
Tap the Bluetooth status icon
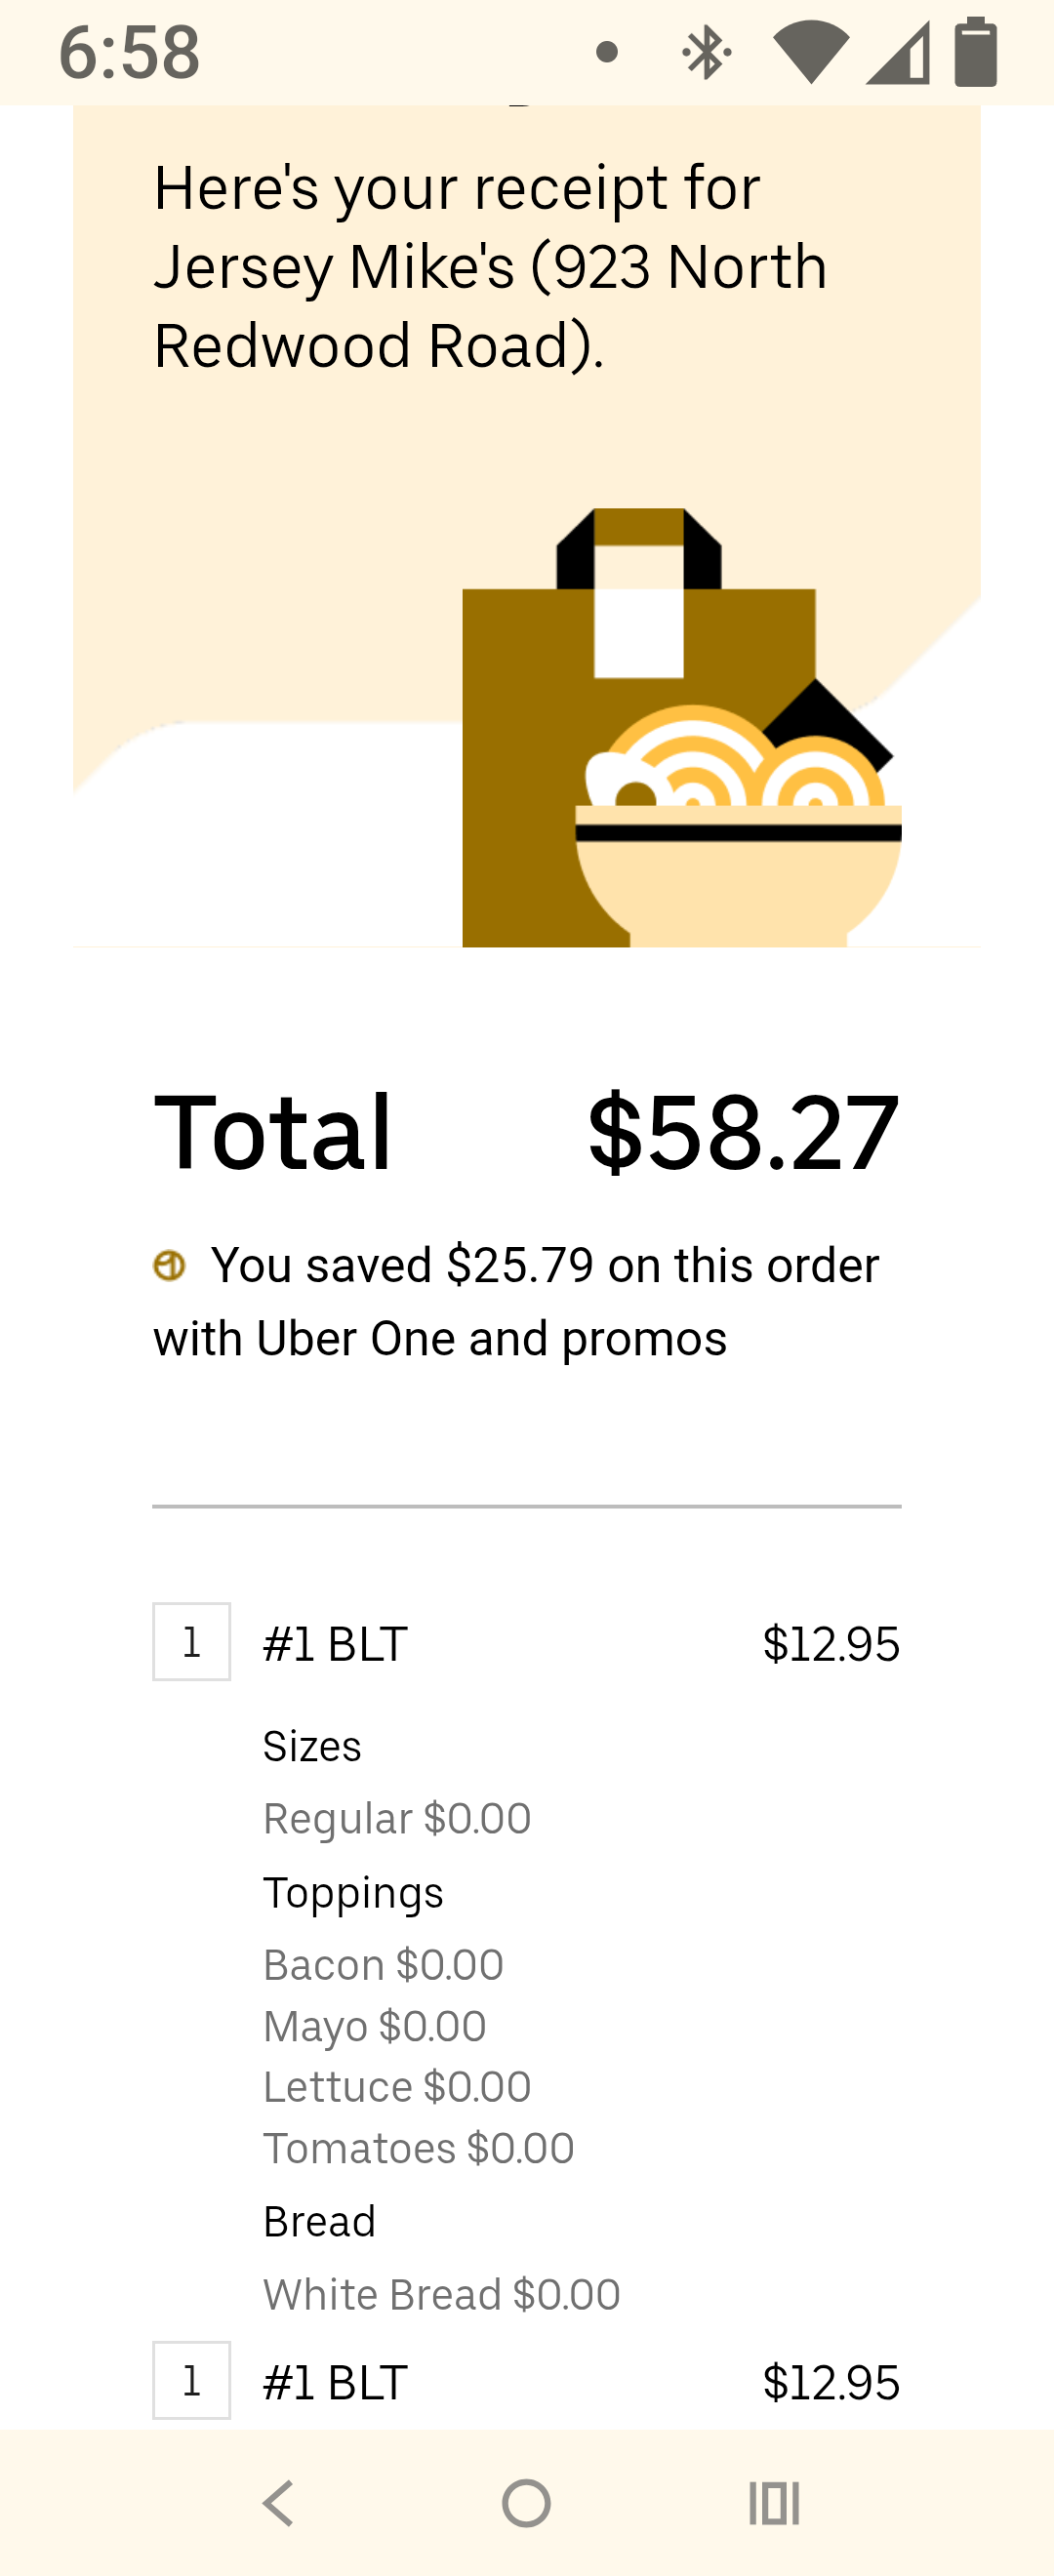(x=706, y=52)
